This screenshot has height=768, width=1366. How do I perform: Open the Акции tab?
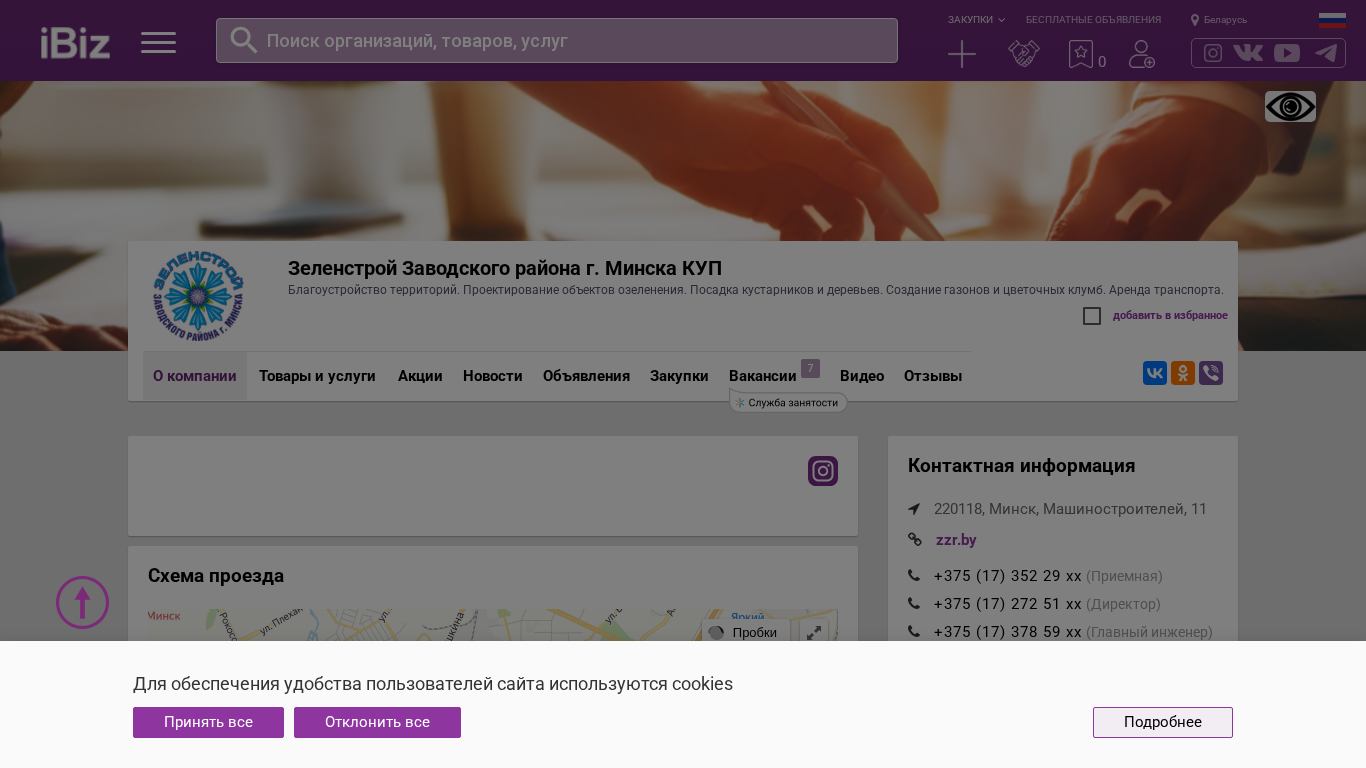(x=420, y=376)
